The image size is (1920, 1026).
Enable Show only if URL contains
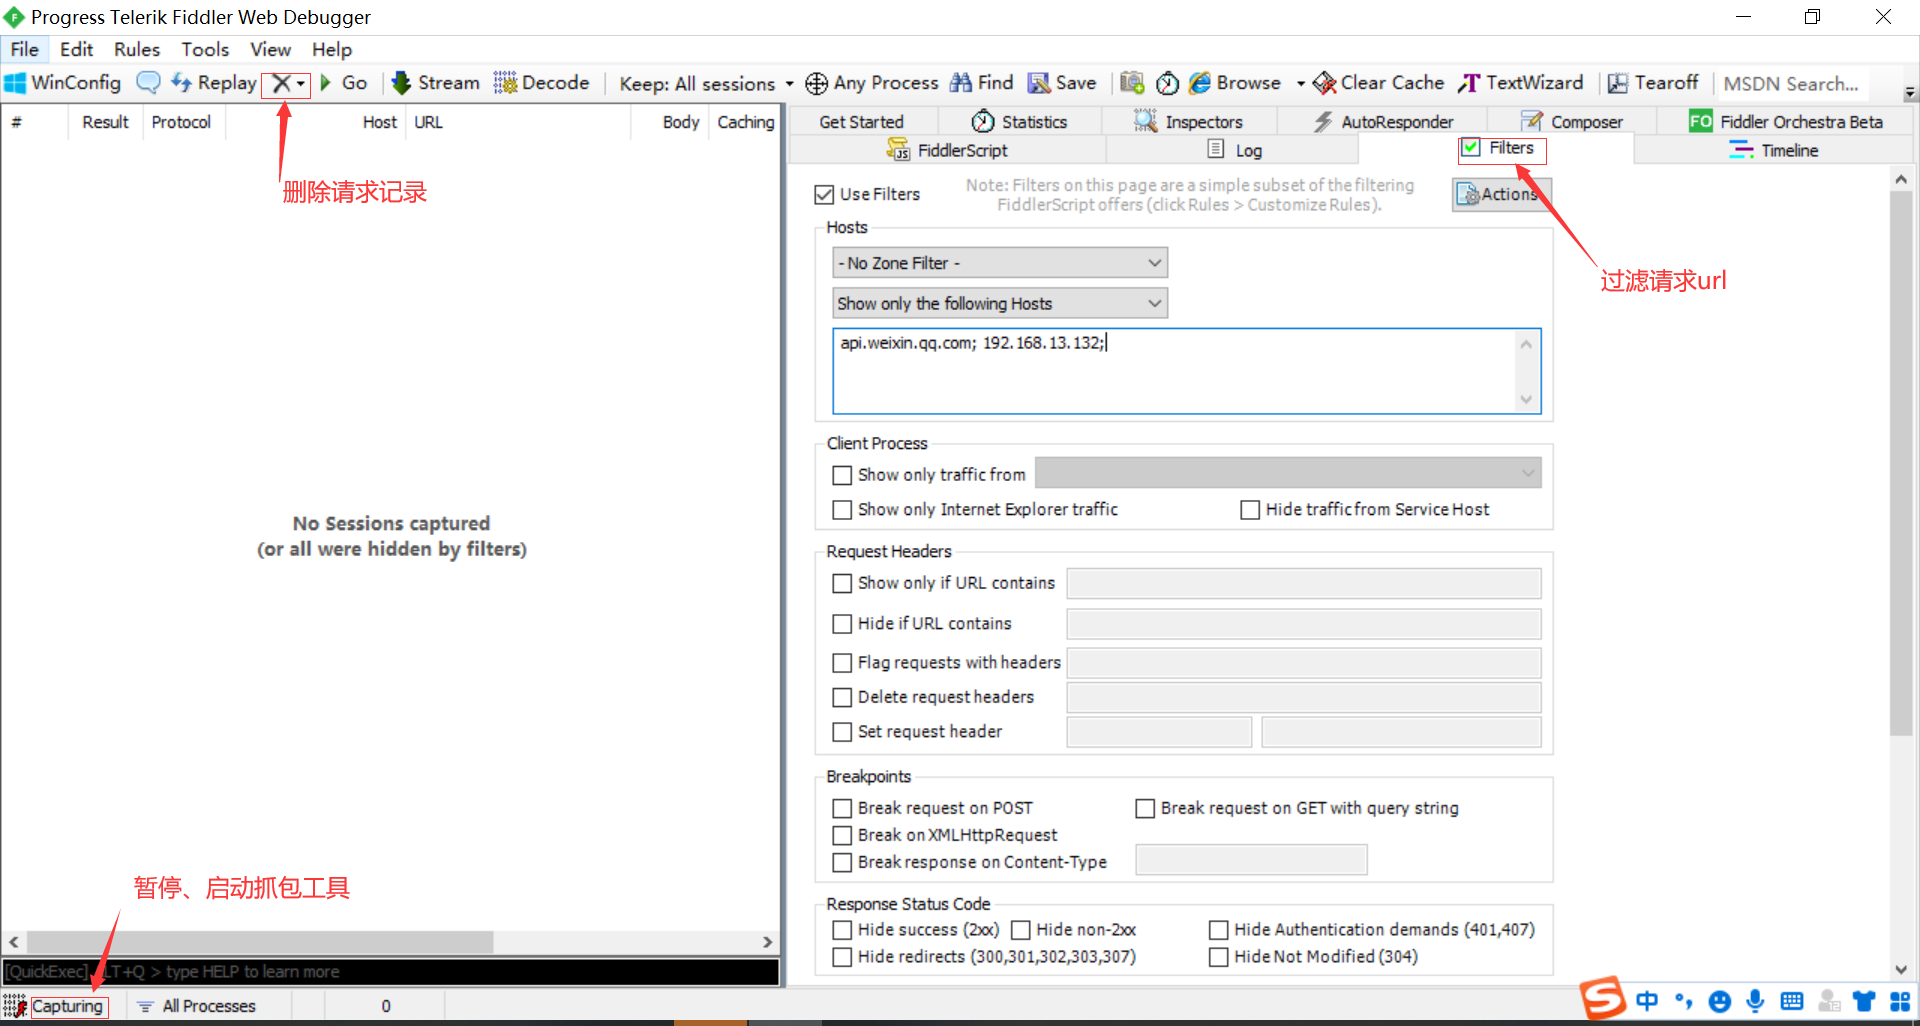pyautogui.click(x=842, y=583)
